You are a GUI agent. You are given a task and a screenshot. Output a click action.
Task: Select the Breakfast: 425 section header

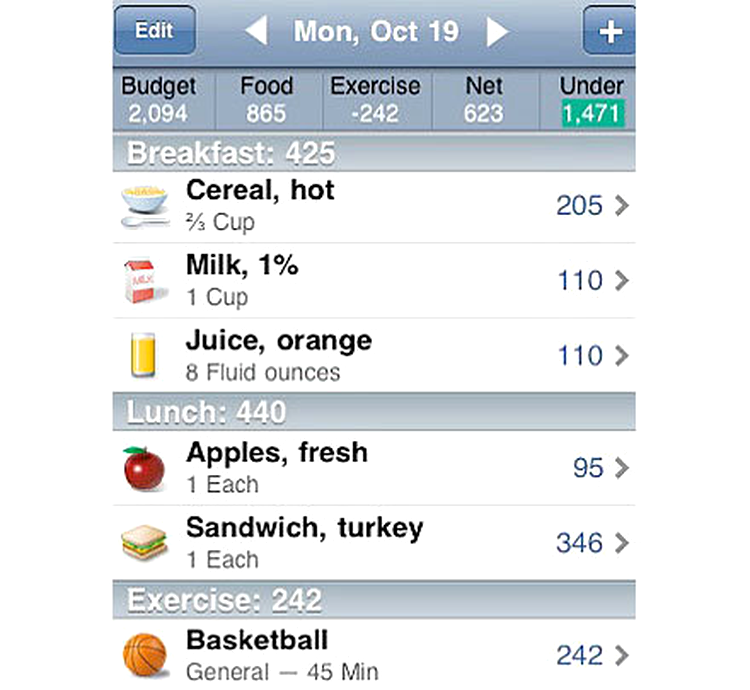tap(374, 153)
